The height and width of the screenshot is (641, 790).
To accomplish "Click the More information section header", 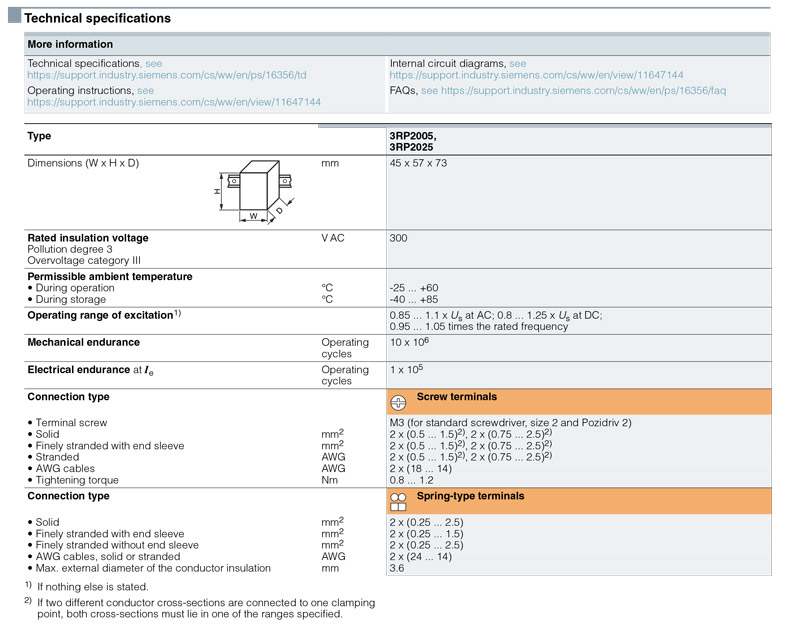I will 70,44.
